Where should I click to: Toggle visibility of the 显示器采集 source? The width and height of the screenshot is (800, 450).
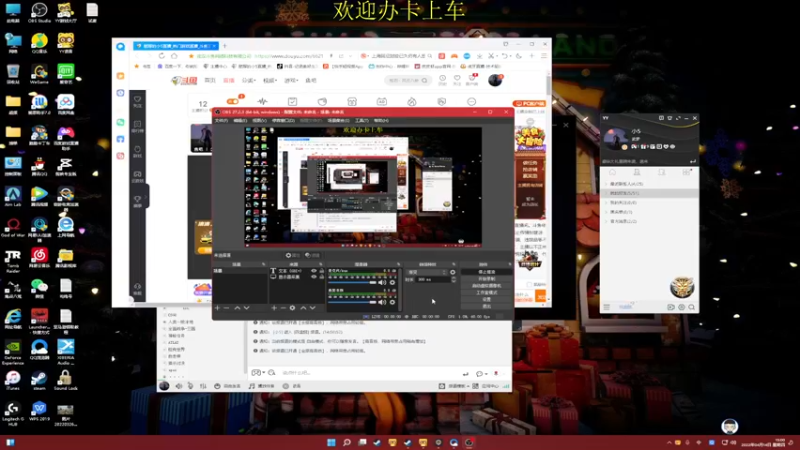point(314,277)
